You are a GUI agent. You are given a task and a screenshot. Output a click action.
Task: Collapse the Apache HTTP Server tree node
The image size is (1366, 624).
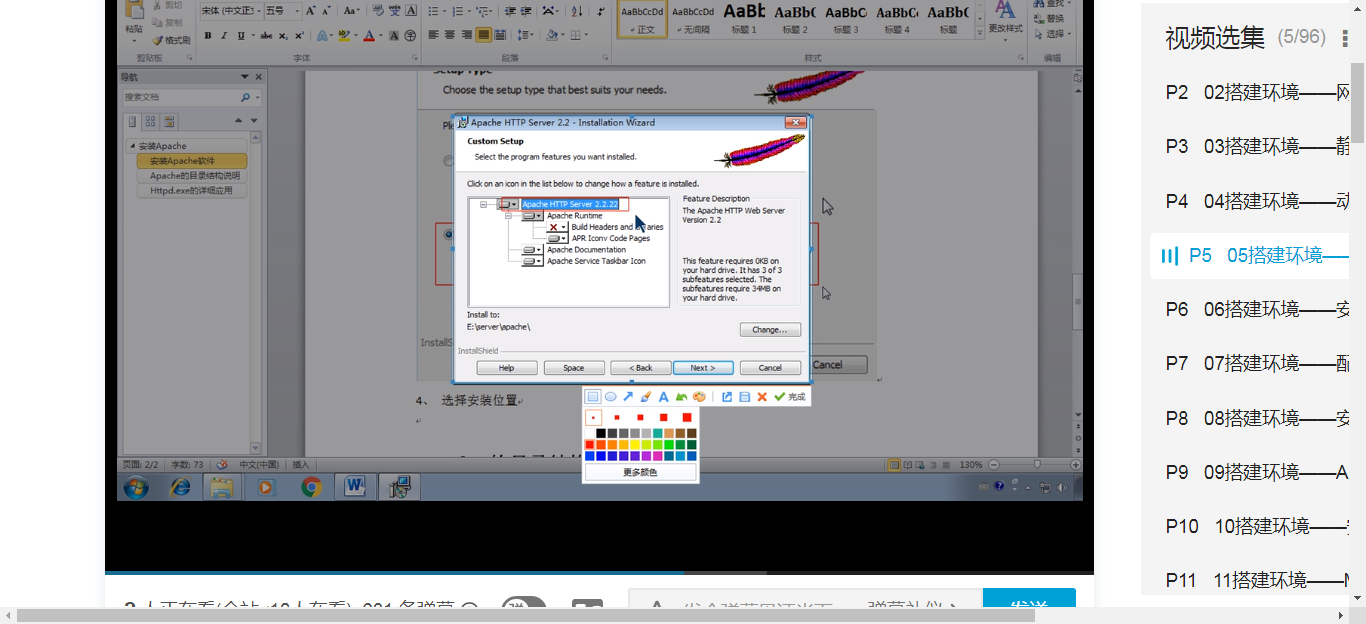coord(483,205)
